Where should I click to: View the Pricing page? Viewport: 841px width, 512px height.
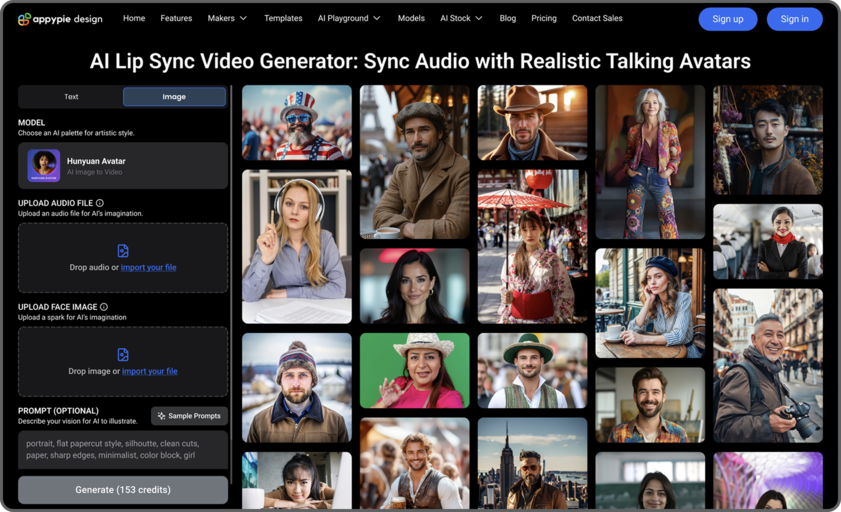coord(544,18)
